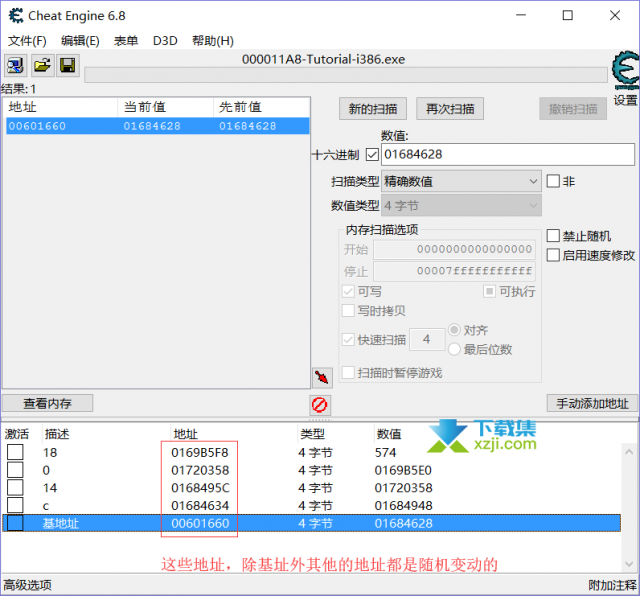The height and width of the screenshot is (596, 640).
Task: Activate the checkbox for row c
Action: pyautogui.click(x=15, y=505)
